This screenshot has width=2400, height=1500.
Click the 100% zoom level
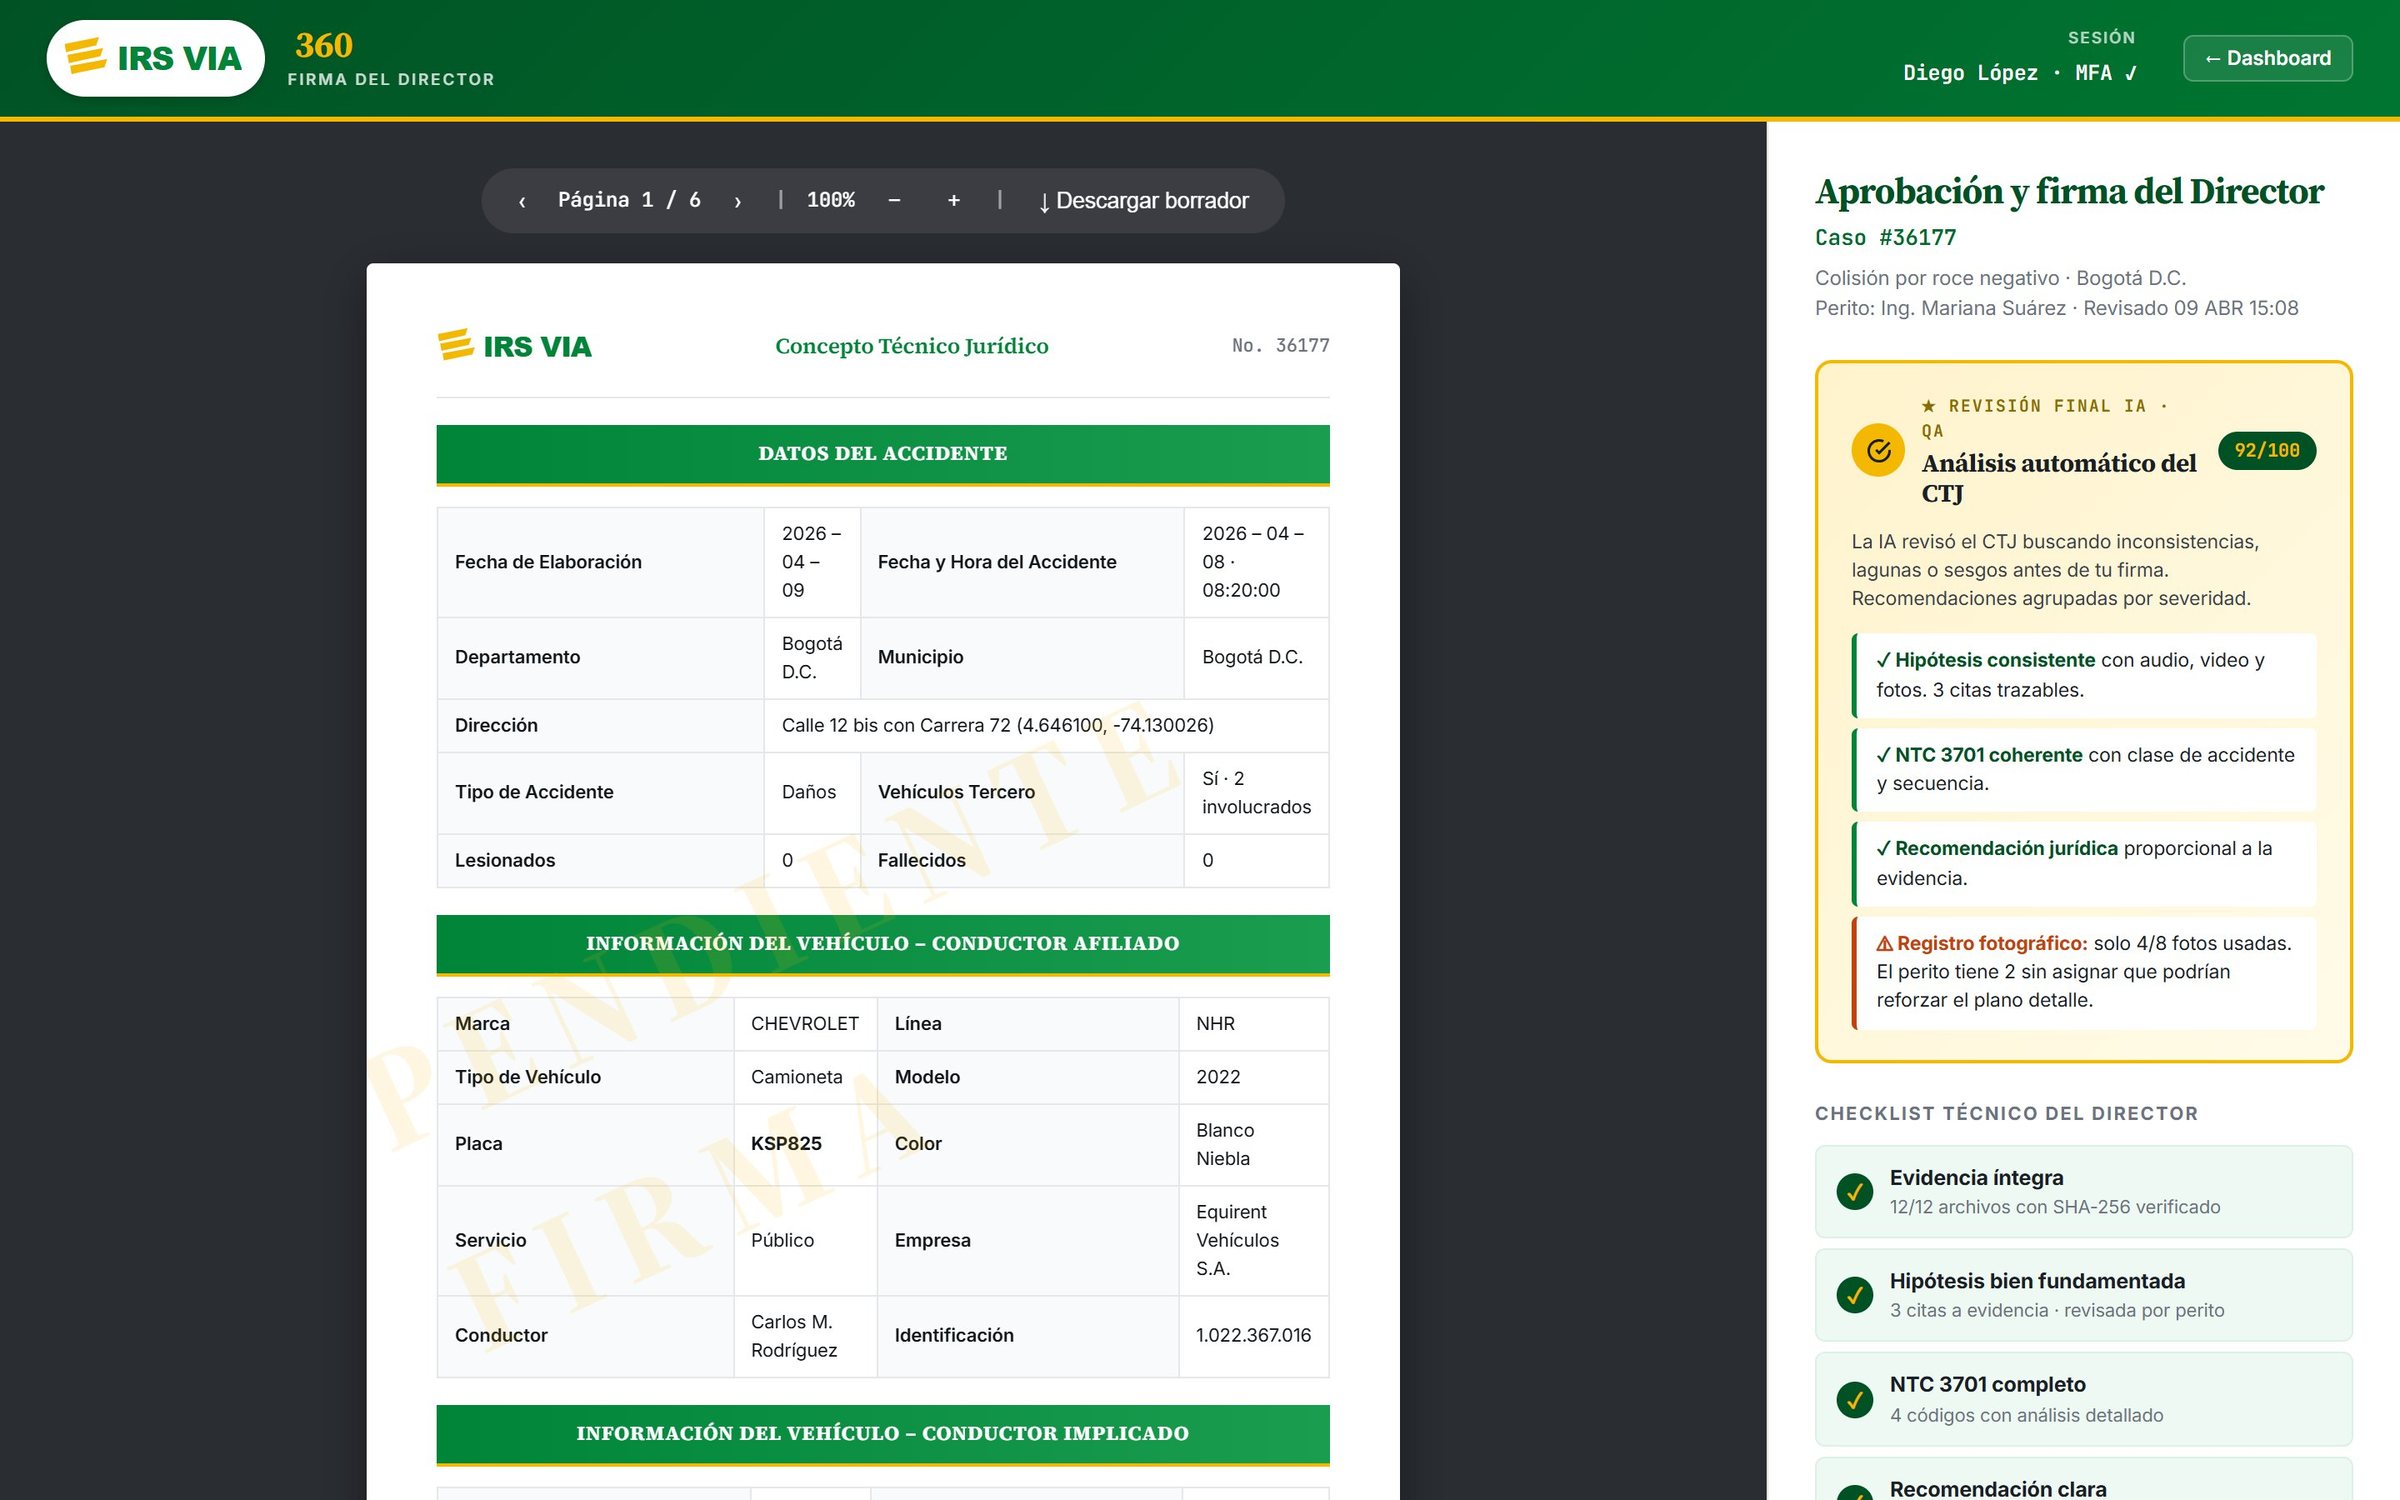tap(830, 200)
